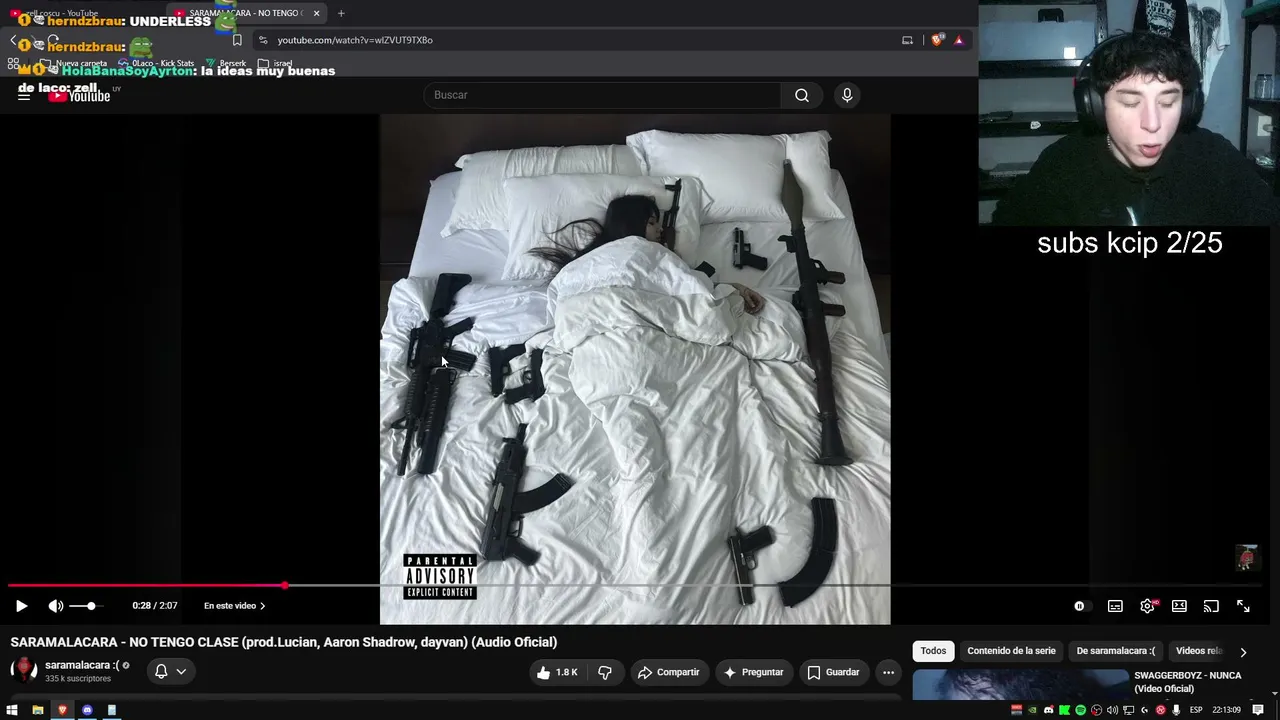This screenshot has width=1280, height=720.
Task: Like the video with thumbs-up button
Action: (558, 672)
